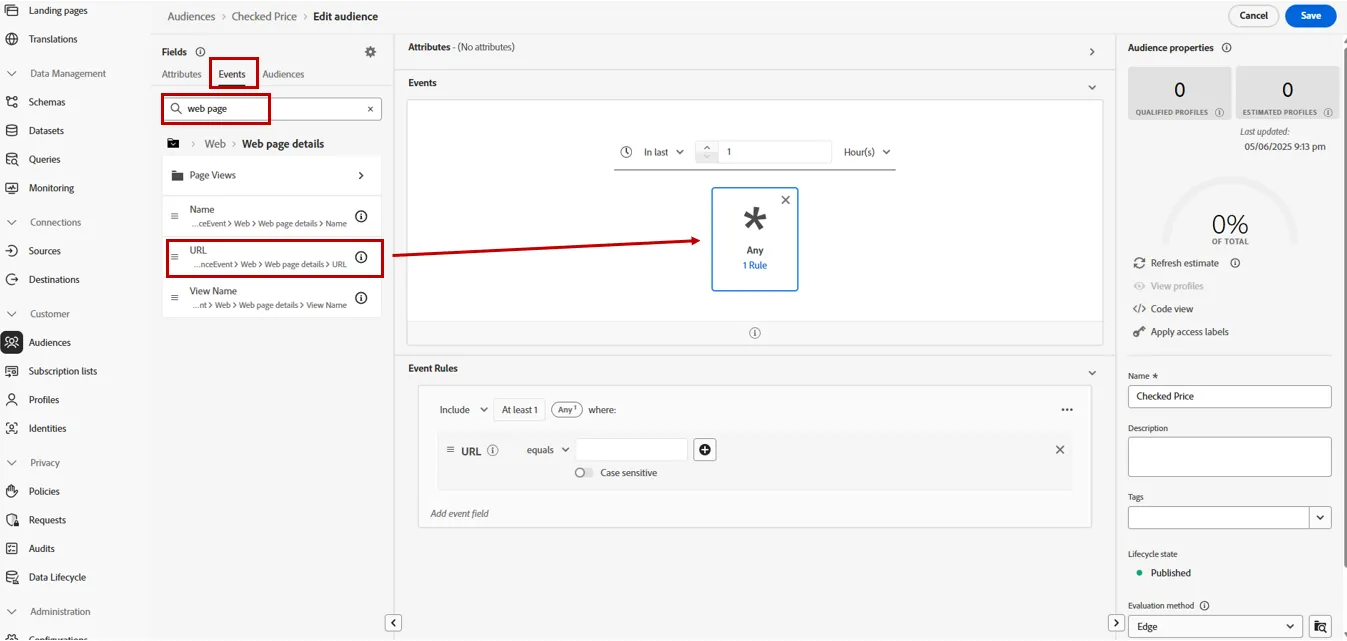Collapse the Data Management sidebar group
This screenshot has height=641, width=1347.
(x=12, y=74)
